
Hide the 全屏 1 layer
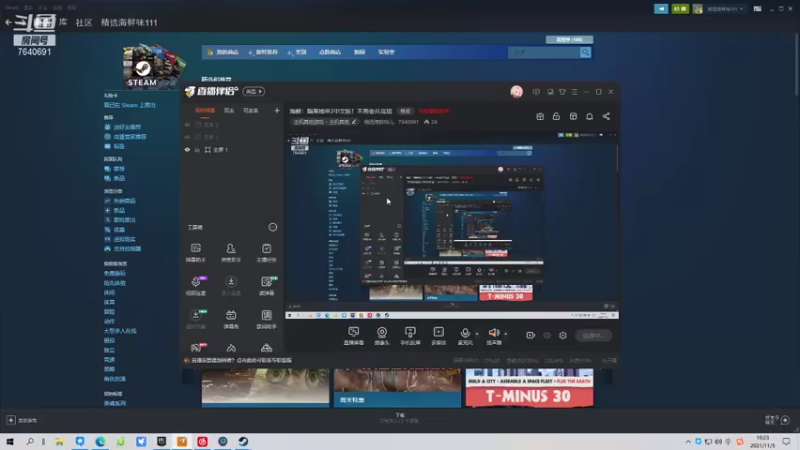point(187,149)
